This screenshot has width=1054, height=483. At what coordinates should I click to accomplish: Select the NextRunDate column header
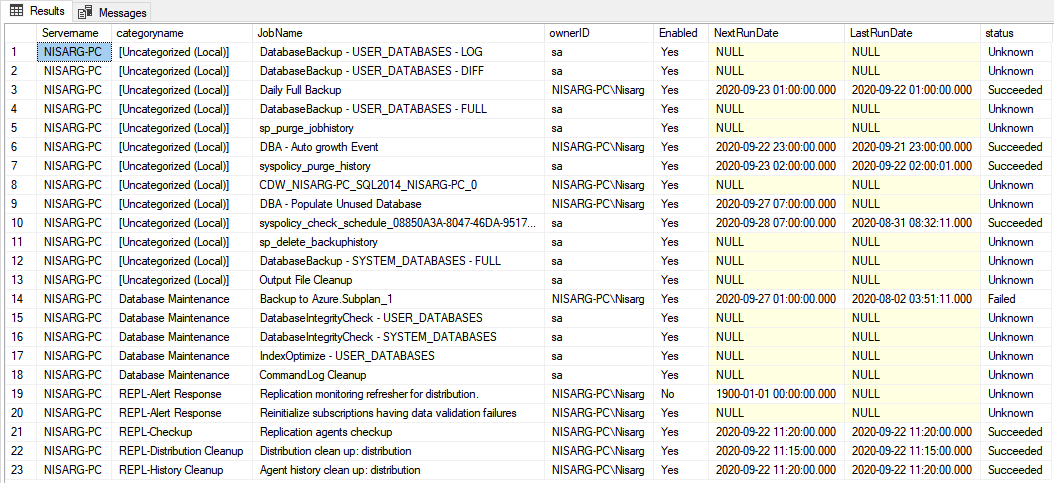pyautogui.click(x=746, y=33)
